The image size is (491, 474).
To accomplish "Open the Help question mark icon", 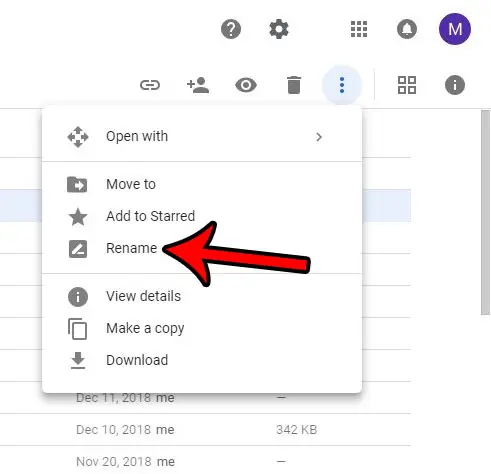I will coord(231,29).
